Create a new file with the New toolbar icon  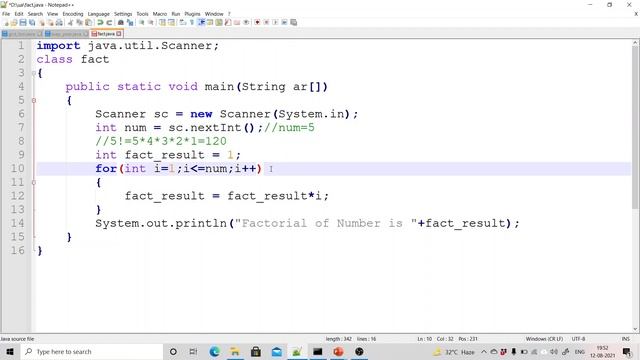pos(6,22)
